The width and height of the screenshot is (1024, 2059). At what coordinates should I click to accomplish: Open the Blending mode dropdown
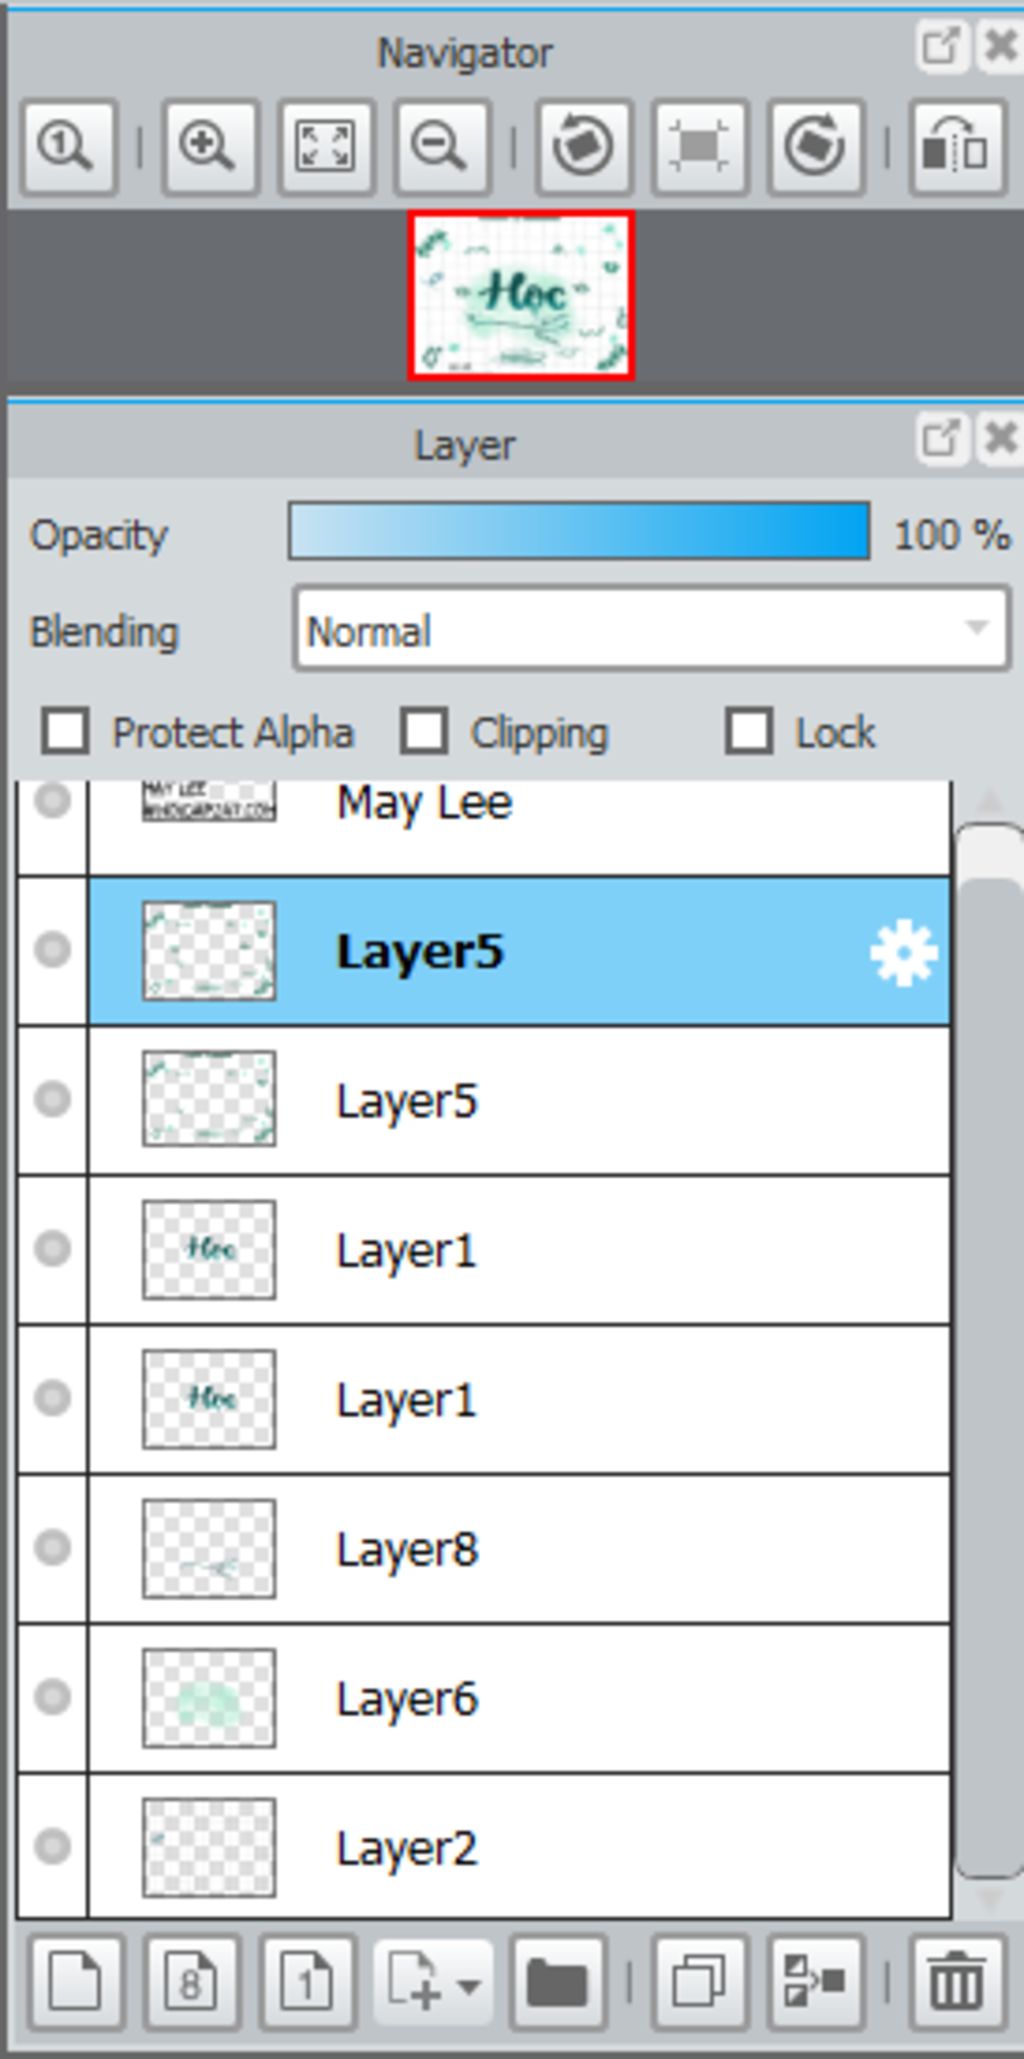[x=651, y=630]
